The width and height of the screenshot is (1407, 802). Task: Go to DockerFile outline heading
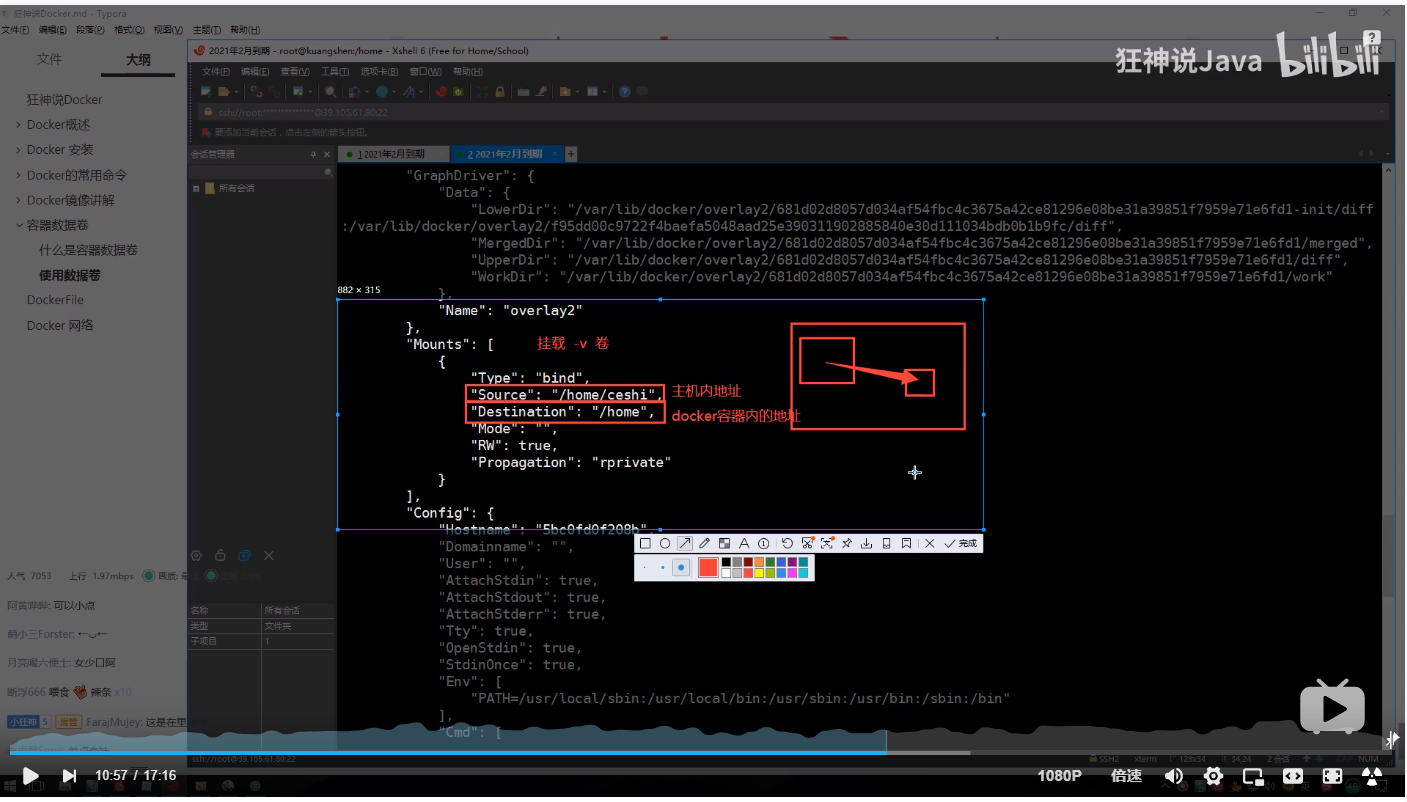(x=55, y=300)
